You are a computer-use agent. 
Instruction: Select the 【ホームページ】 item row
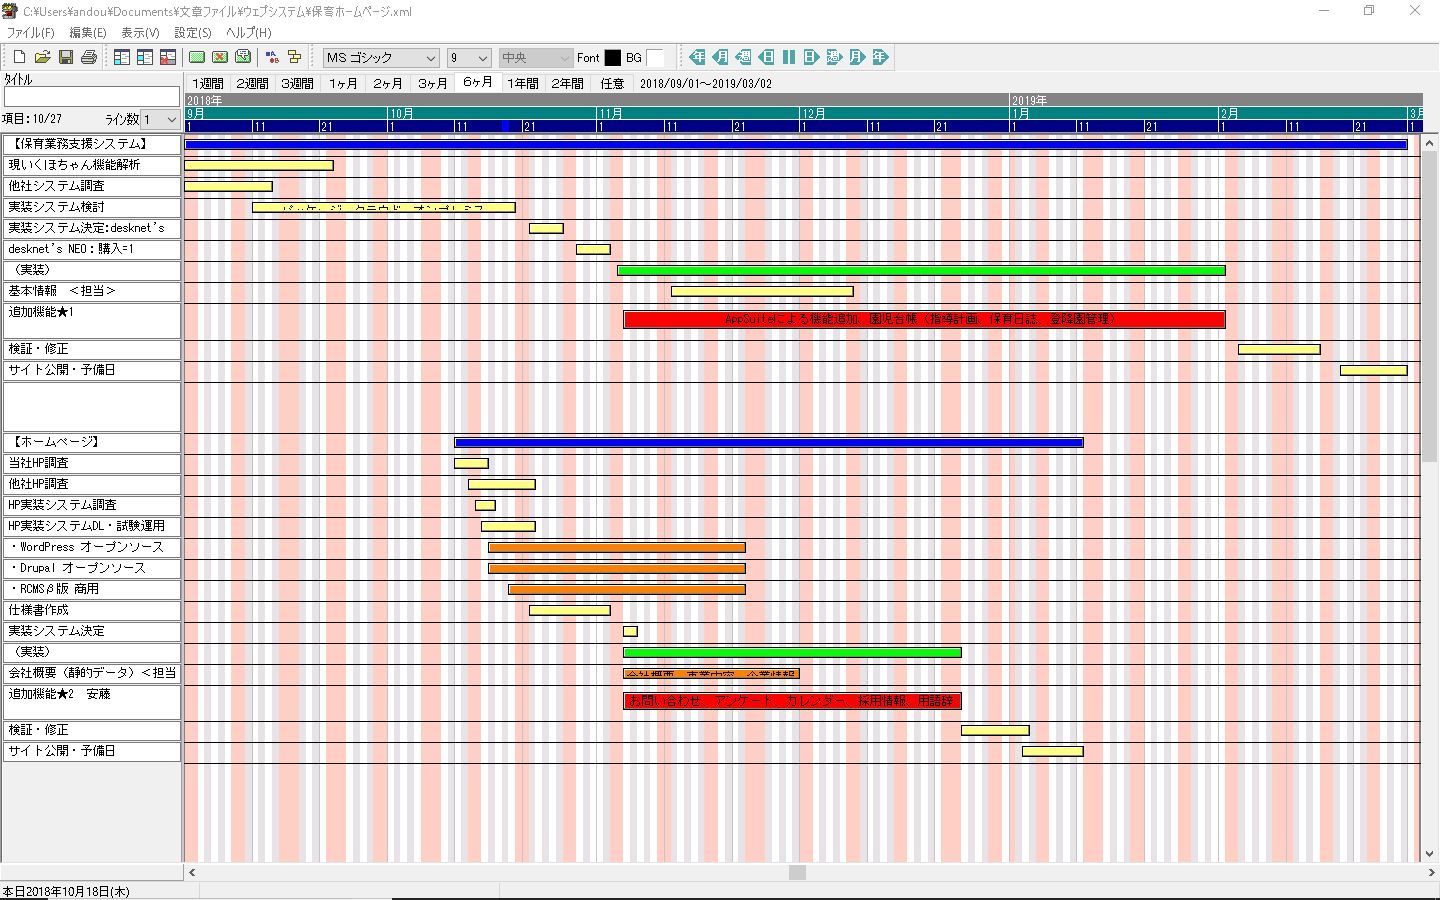(x=92, y=442)
